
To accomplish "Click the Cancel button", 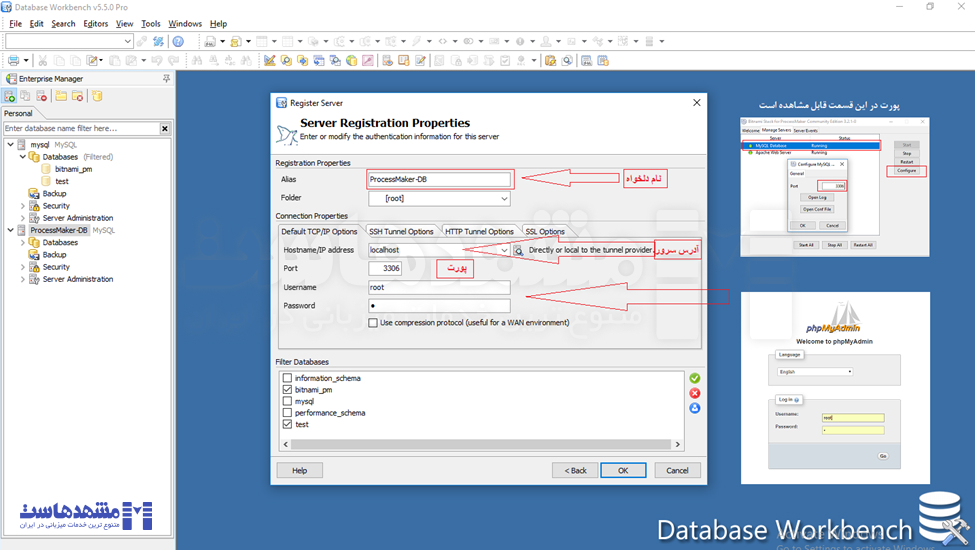I will point(677,470).
